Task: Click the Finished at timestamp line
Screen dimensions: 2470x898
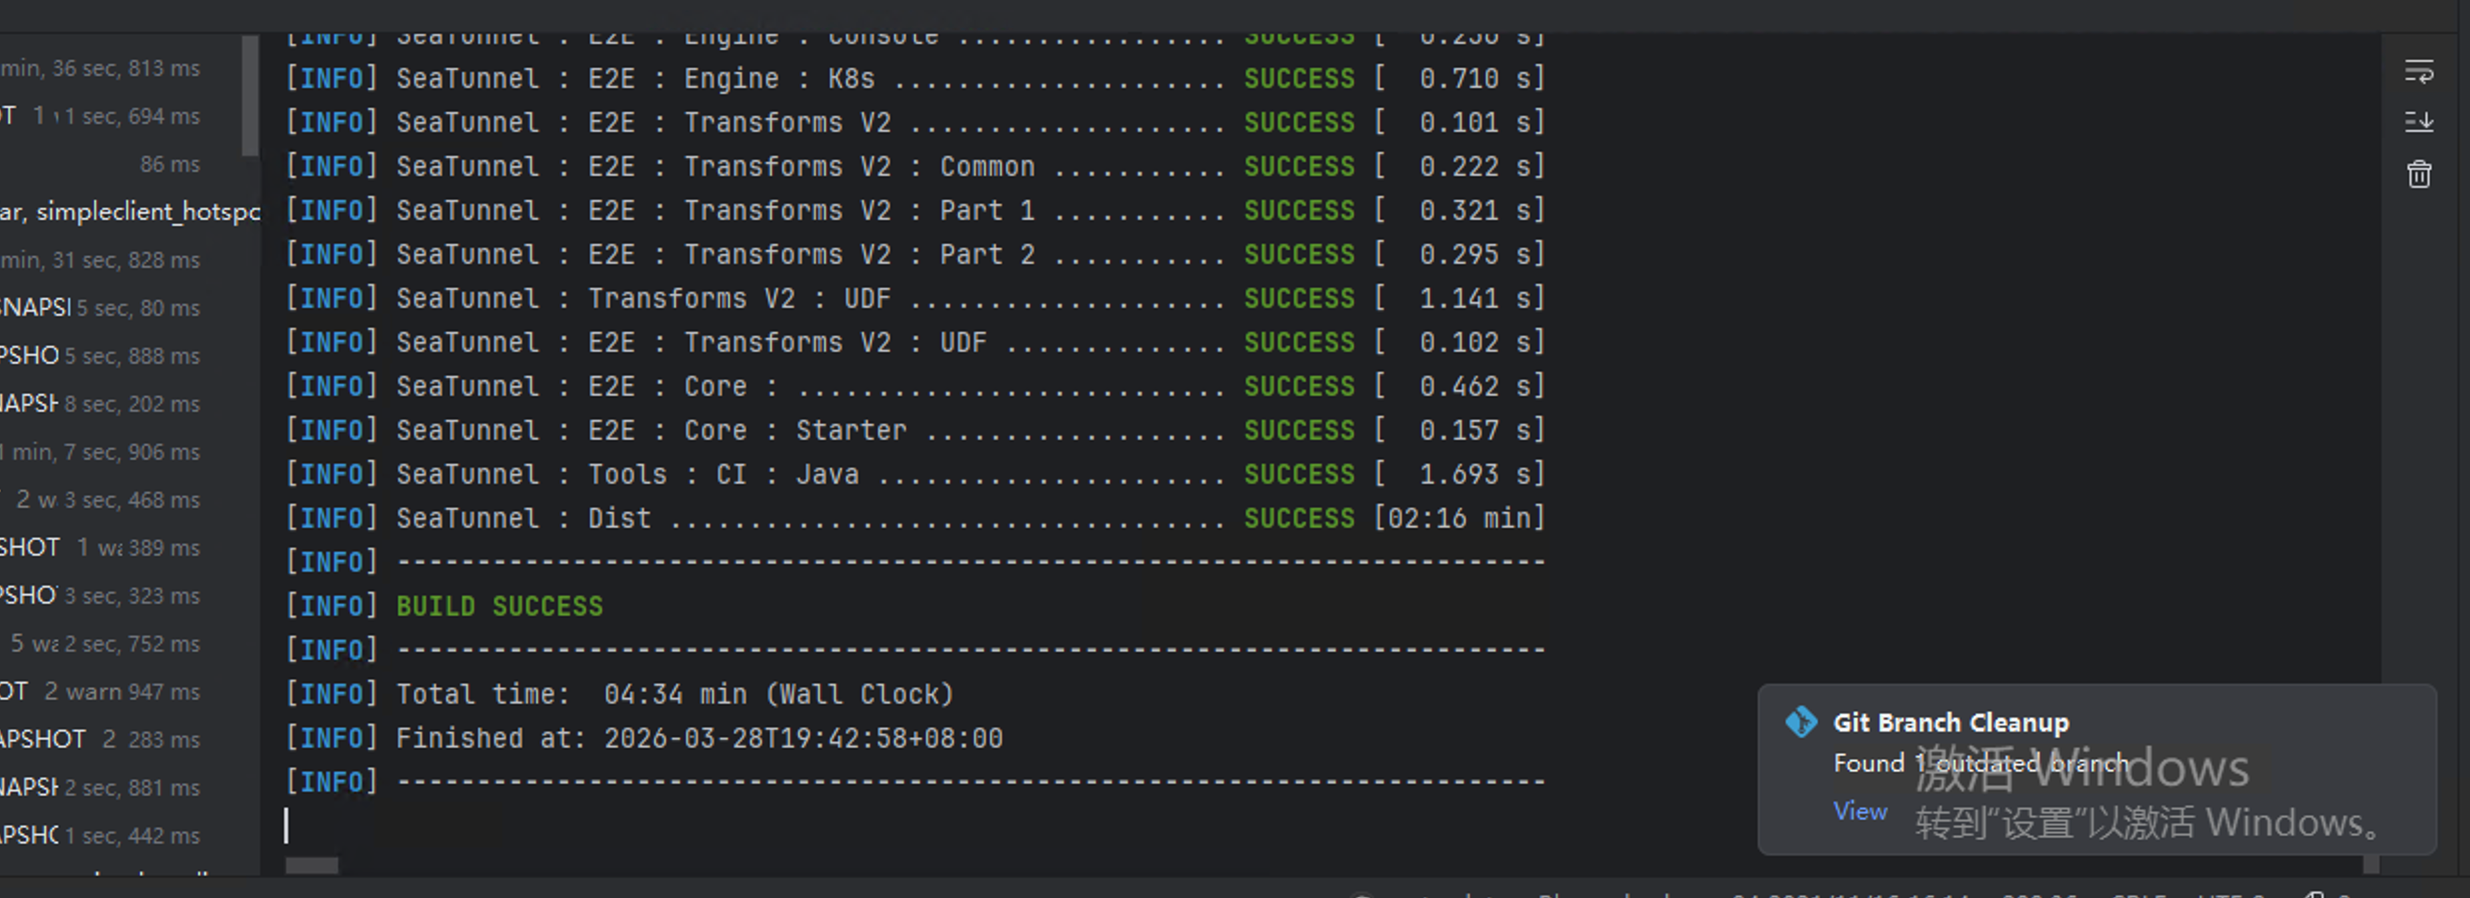Action: tap(700, 738)
